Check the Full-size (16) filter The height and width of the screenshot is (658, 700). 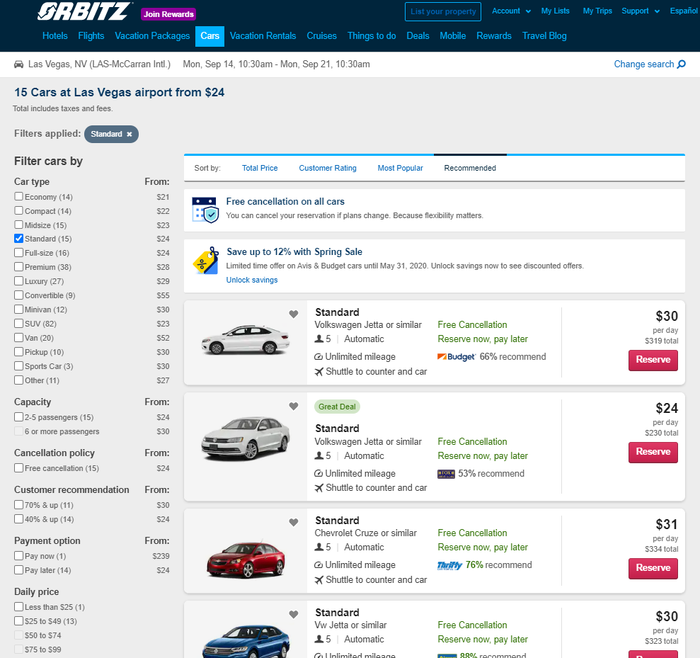(19, 253)
